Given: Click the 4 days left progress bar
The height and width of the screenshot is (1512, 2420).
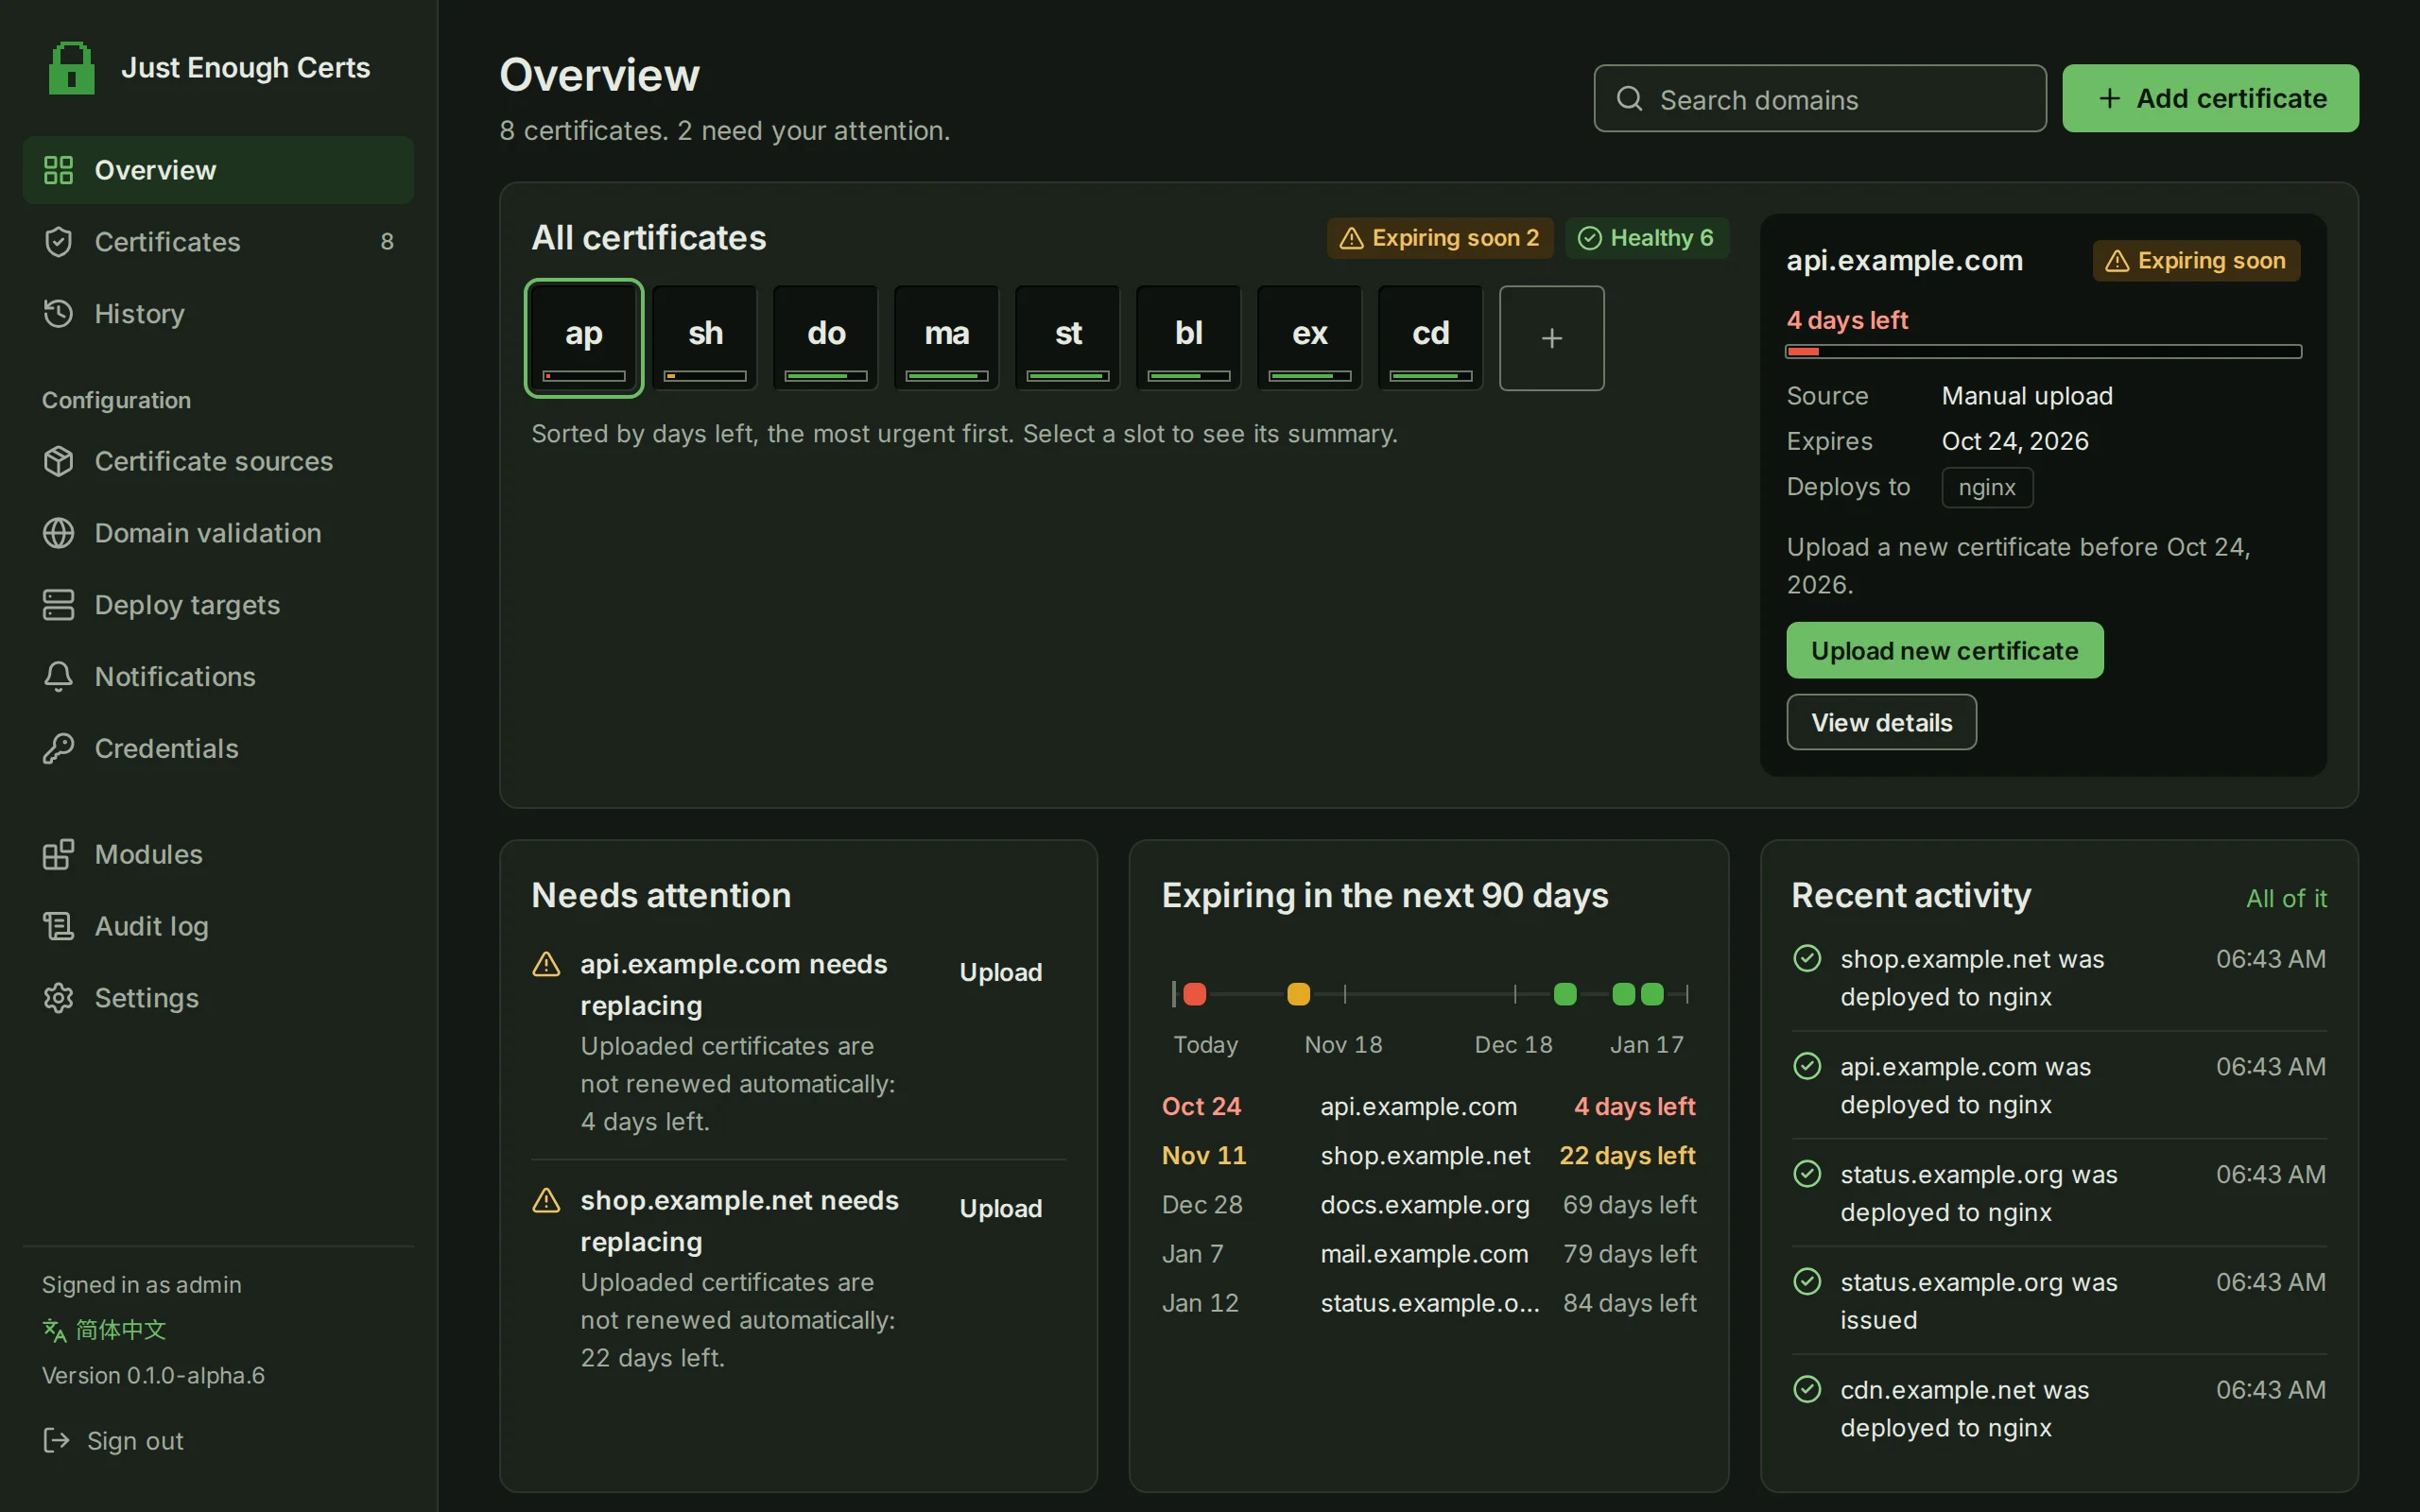Looking at the screenshot, I should coord(2044,352).
